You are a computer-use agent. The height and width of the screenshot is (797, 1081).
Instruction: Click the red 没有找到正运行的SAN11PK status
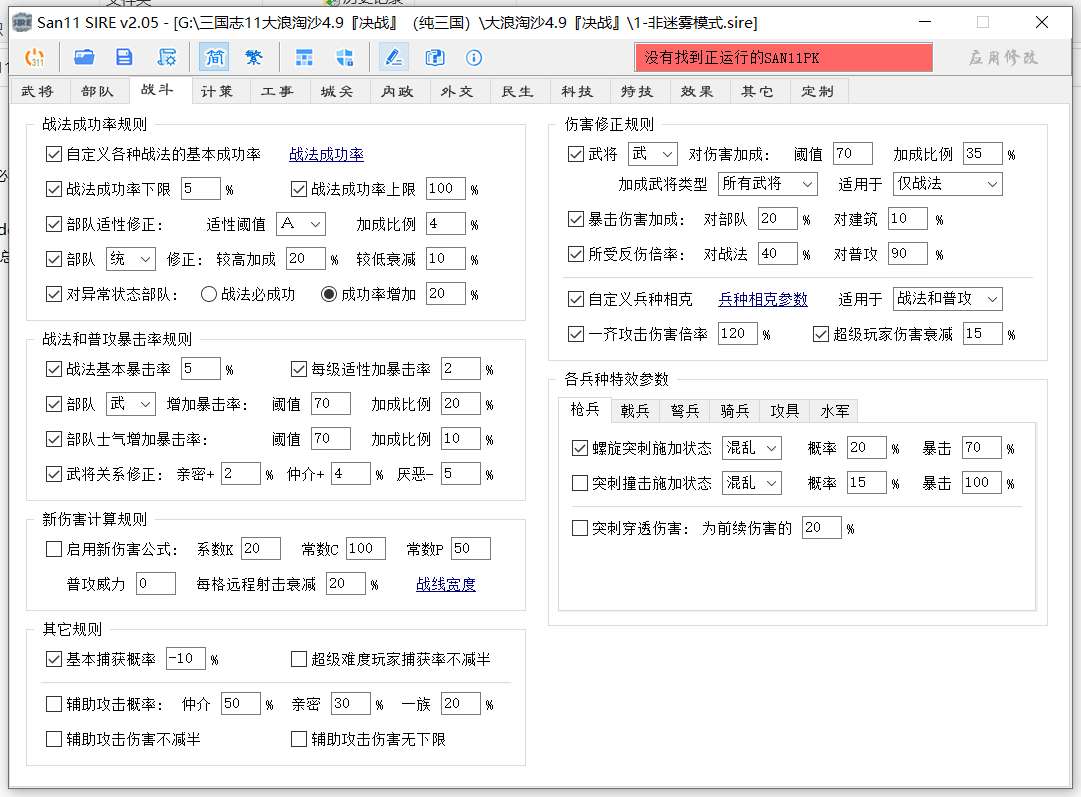[783, 57]
